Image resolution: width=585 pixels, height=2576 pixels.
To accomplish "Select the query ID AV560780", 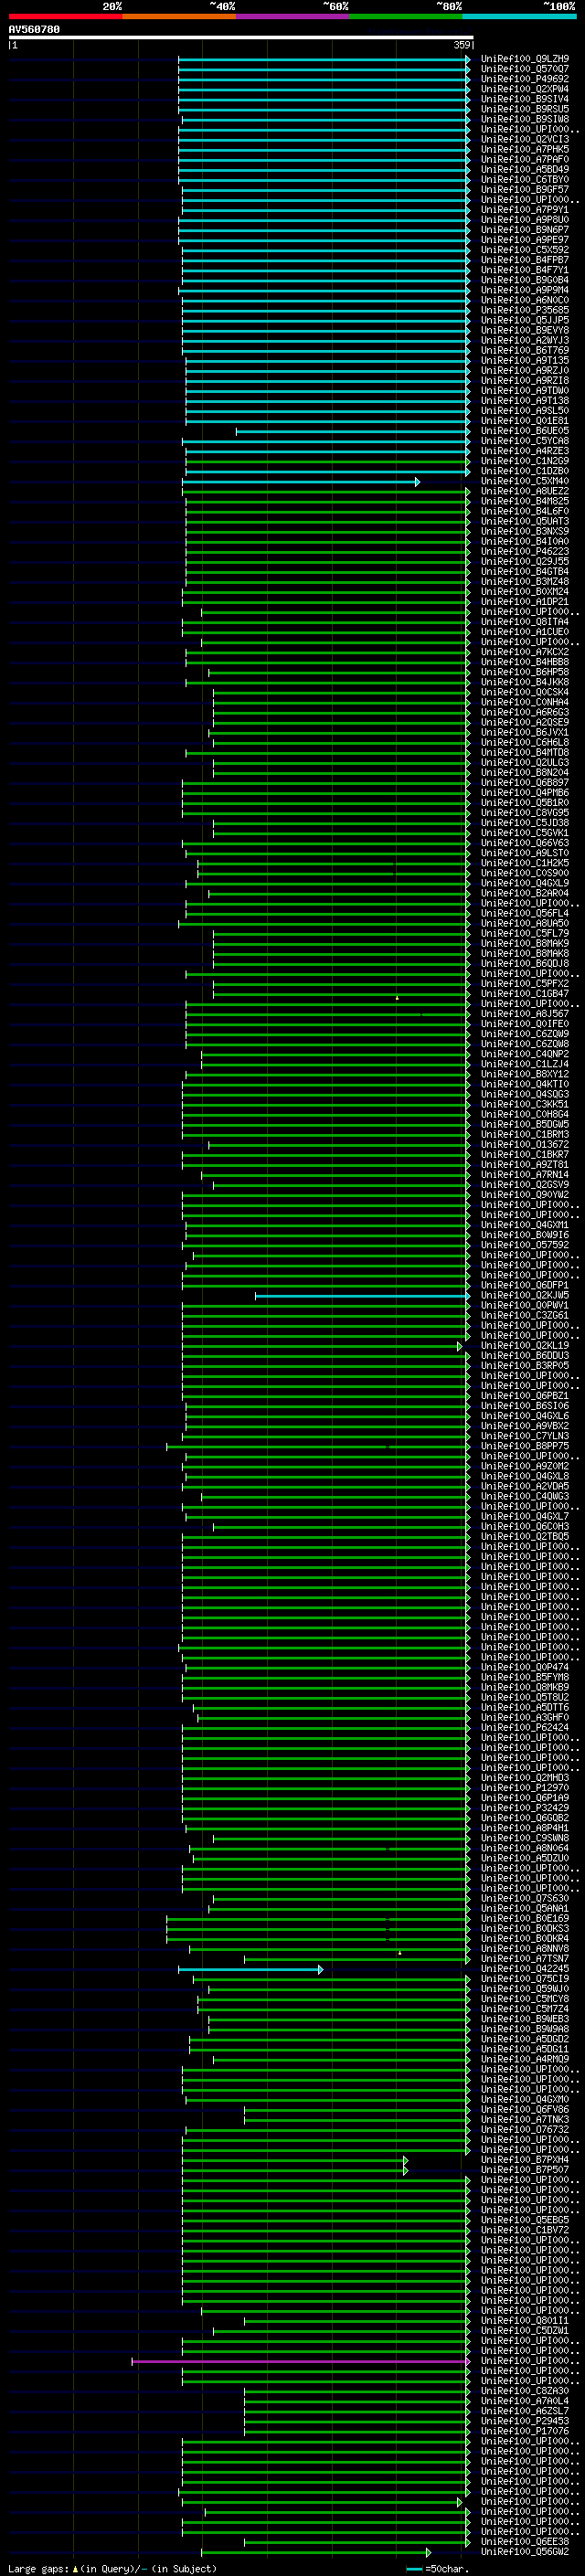I will 34,30.
